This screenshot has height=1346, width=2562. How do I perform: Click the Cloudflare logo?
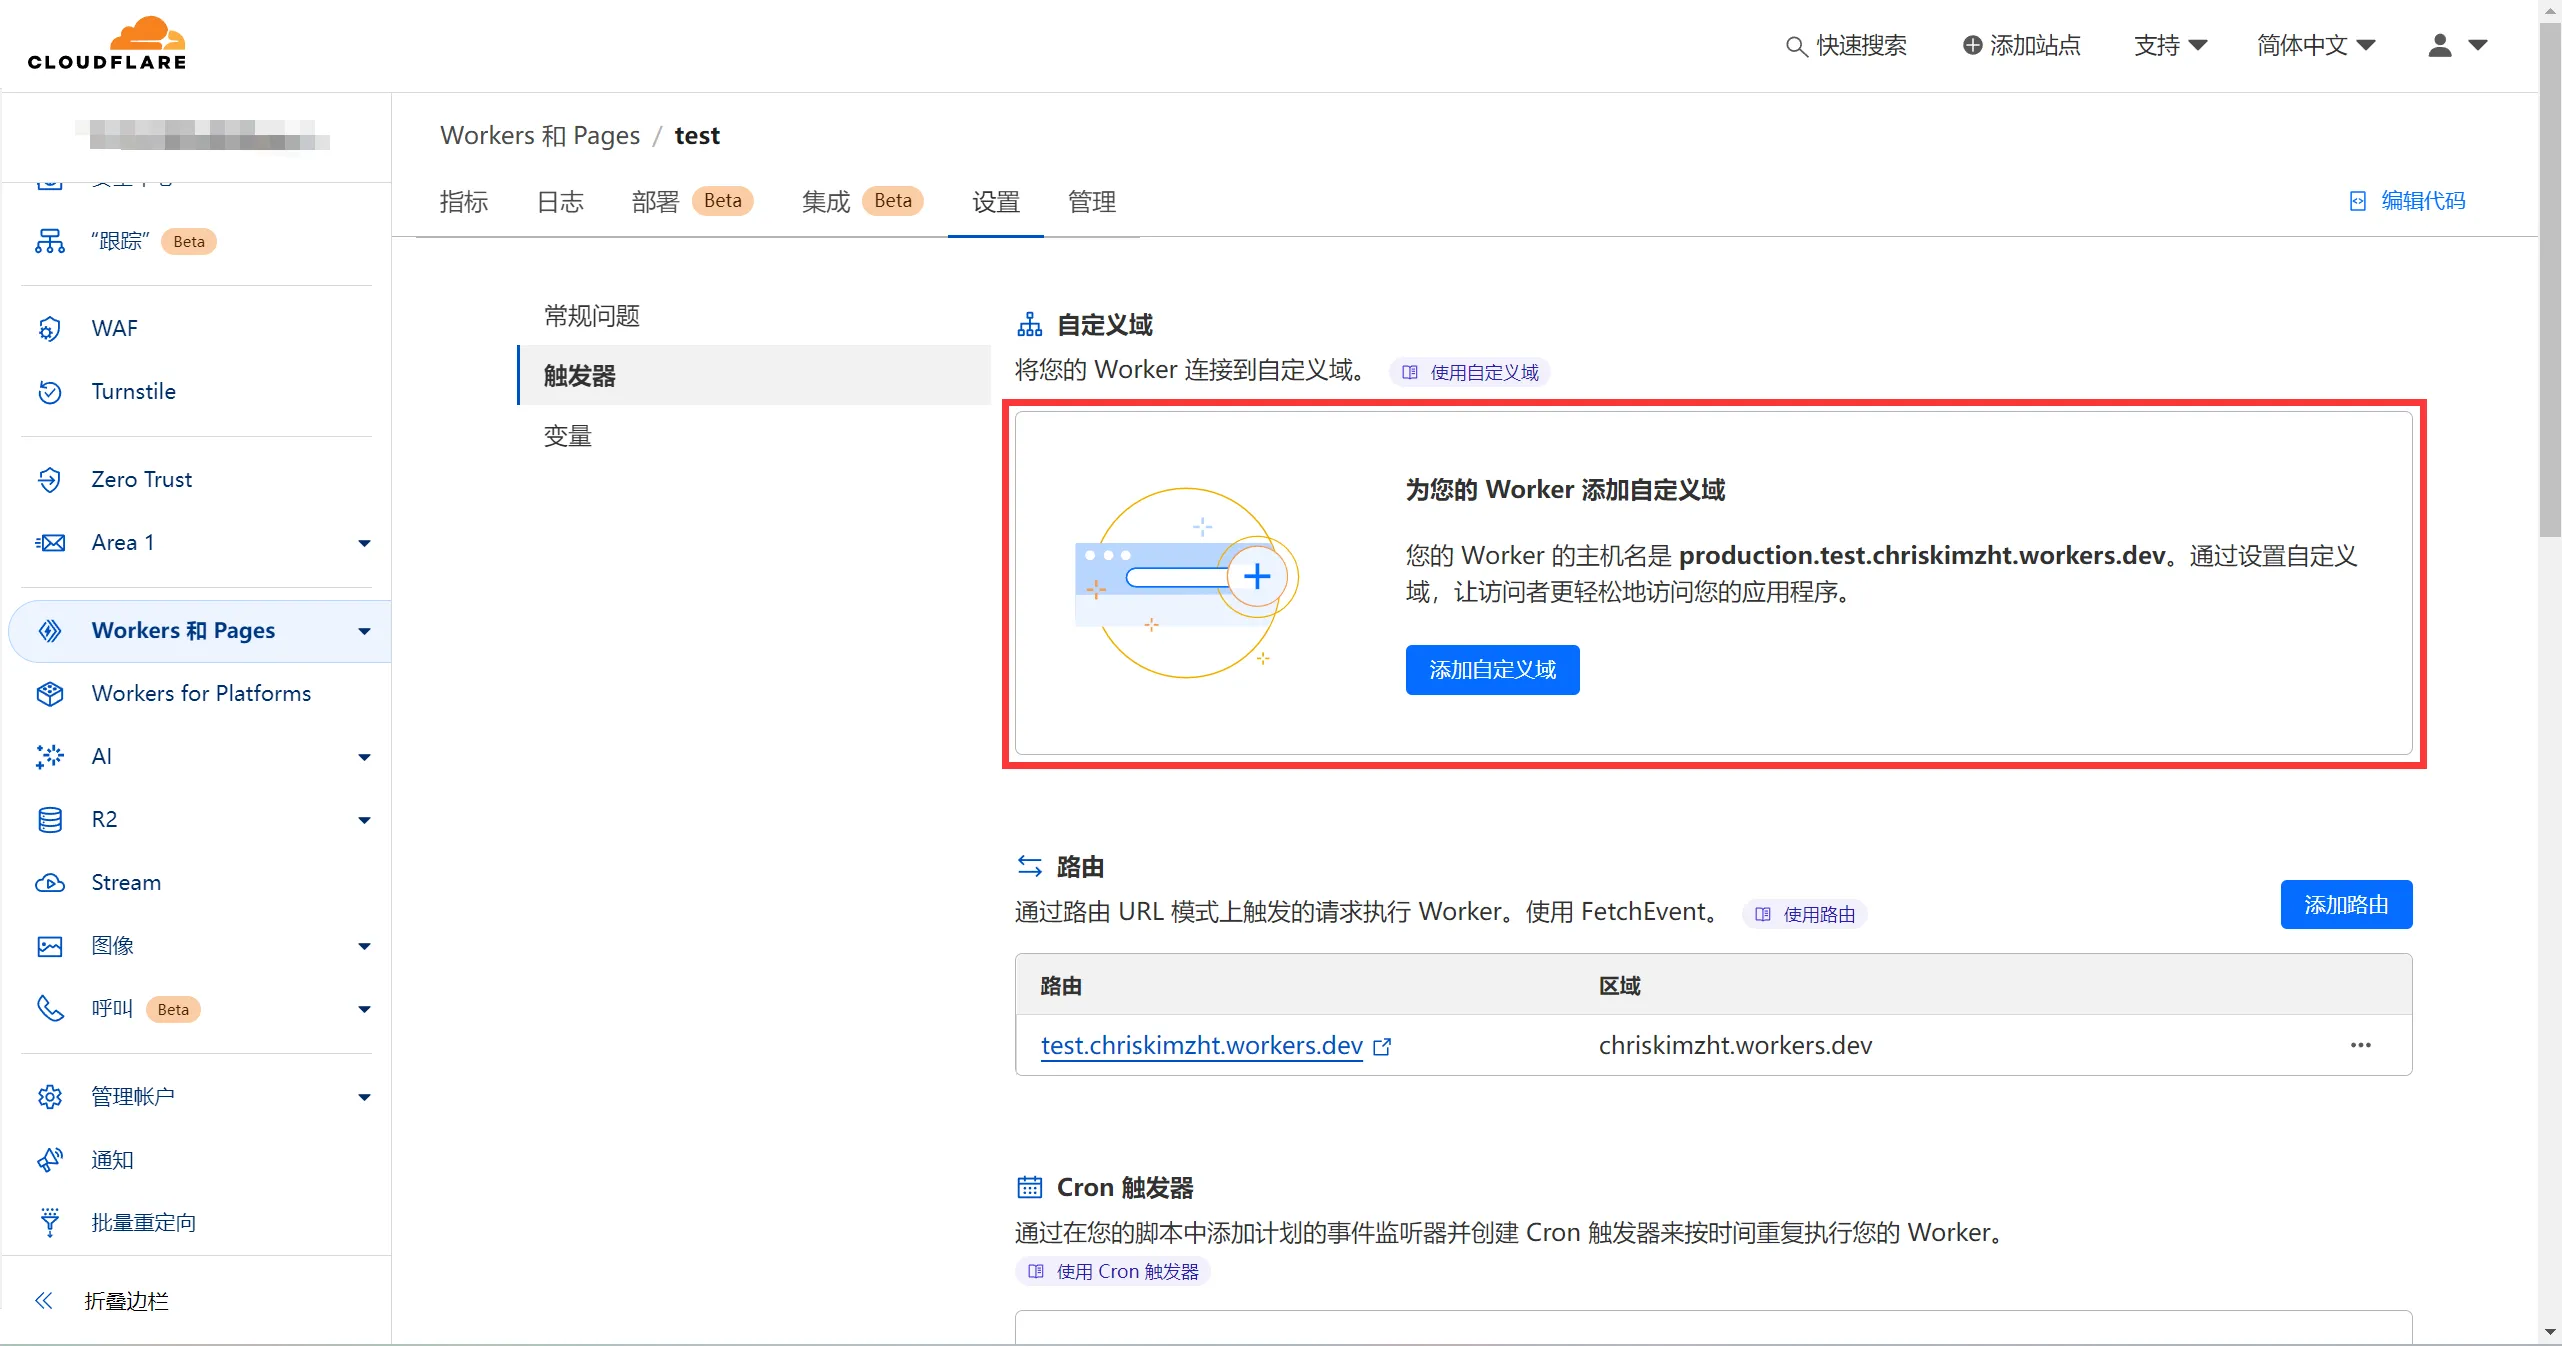[107, 44]
